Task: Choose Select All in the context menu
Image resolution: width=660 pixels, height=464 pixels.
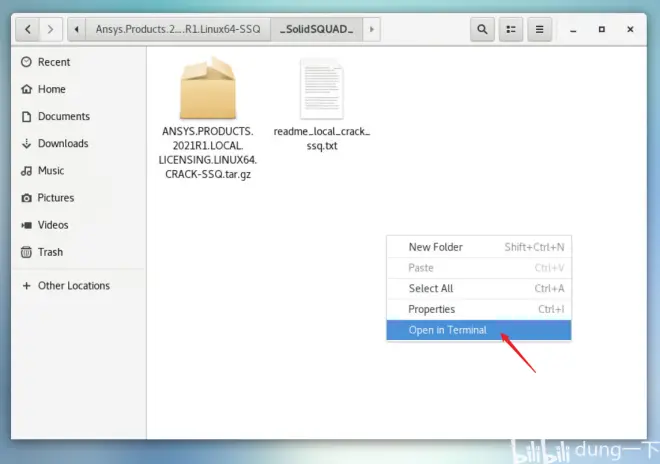Action: pos(479,288)
